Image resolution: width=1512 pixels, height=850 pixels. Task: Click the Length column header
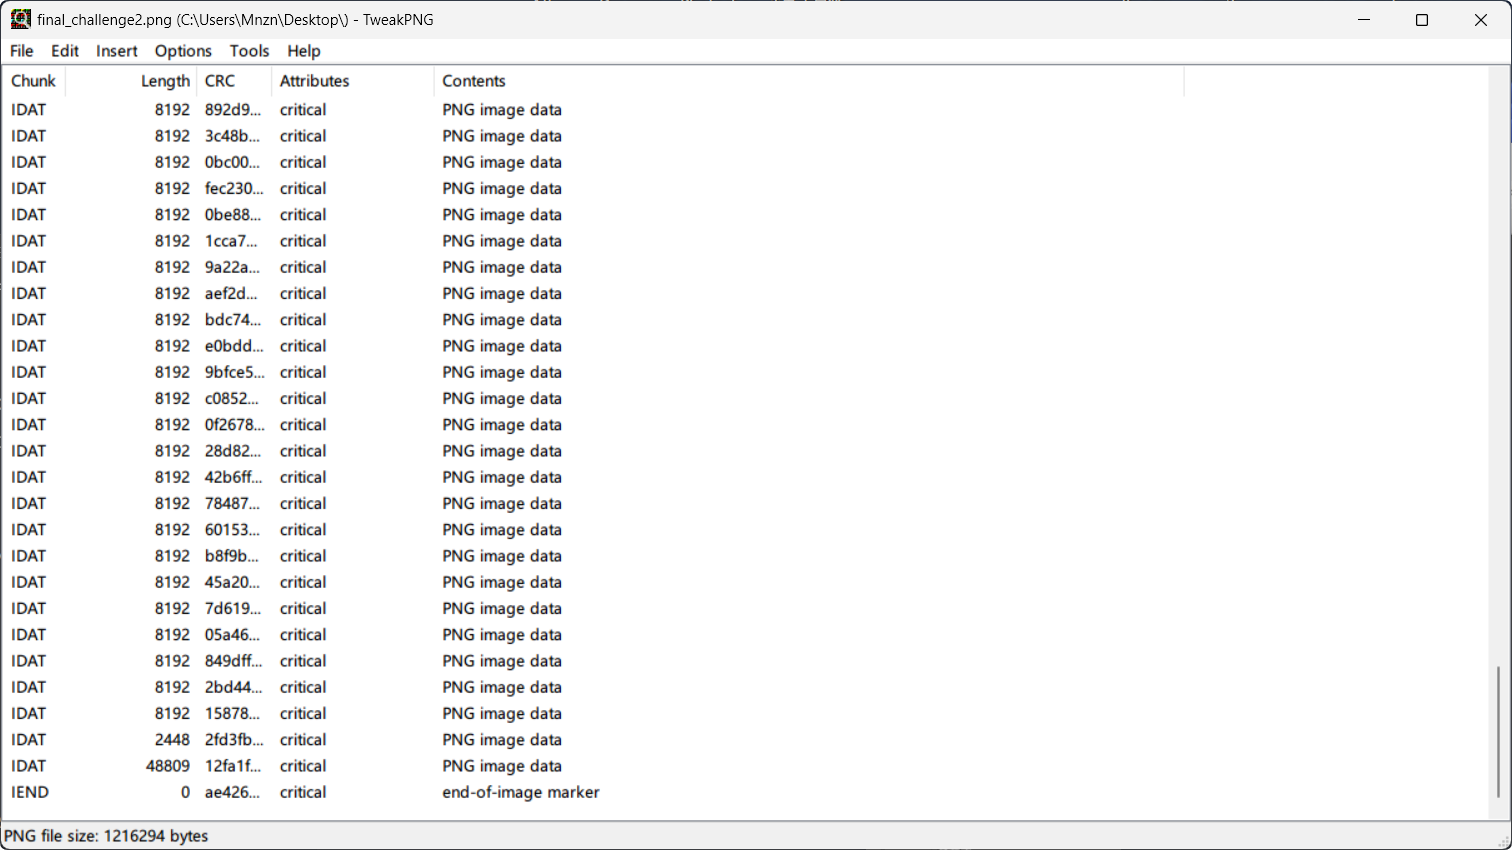[x=165, y=81]
